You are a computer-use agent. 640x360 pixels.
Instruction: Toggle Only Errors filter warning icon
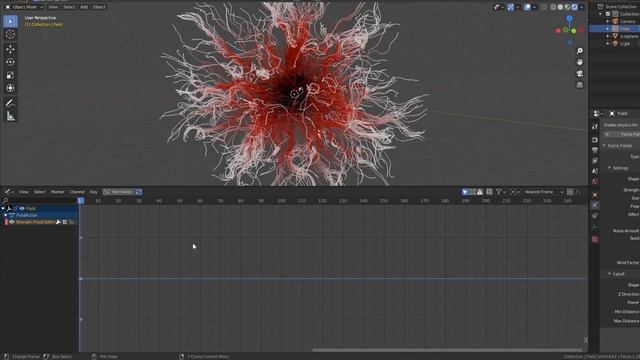coord(480,192)
